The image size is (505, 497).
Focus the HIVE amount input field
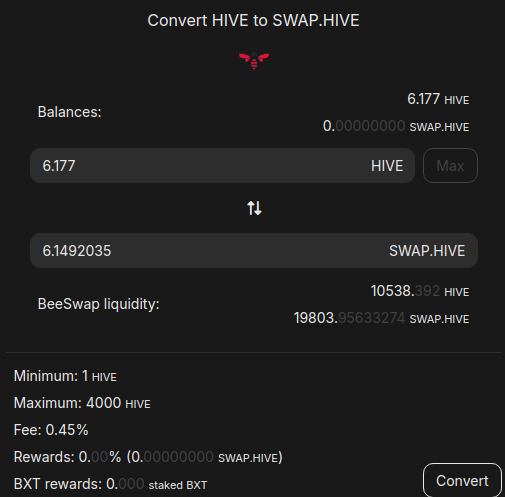[222, 166]
